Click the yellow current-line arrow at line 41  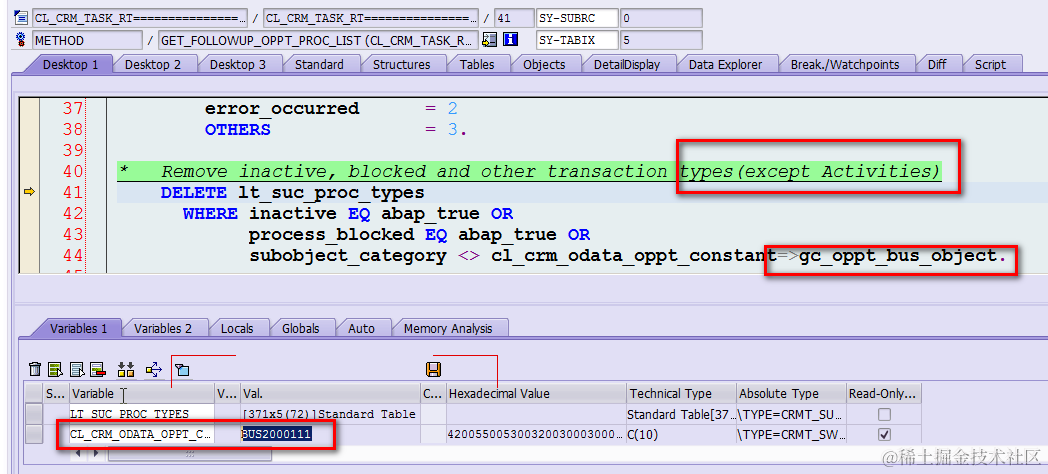(x=29, y=193)
